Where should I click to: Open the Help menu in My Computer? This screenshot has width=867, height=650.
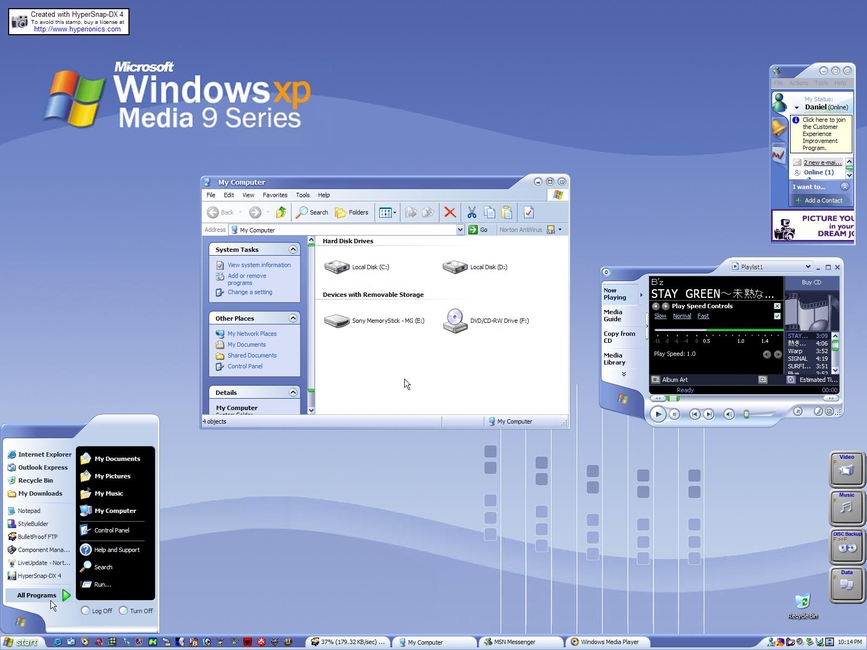point(323,195)
